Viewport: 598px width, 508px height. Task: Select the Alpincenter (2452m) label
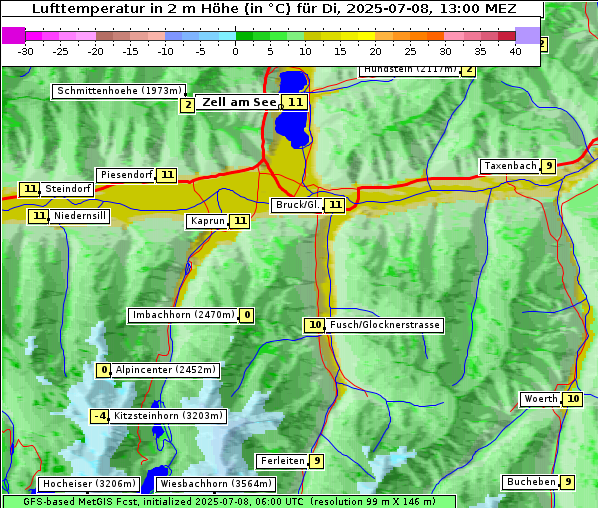pyautogui.click(x=165, y=370)
